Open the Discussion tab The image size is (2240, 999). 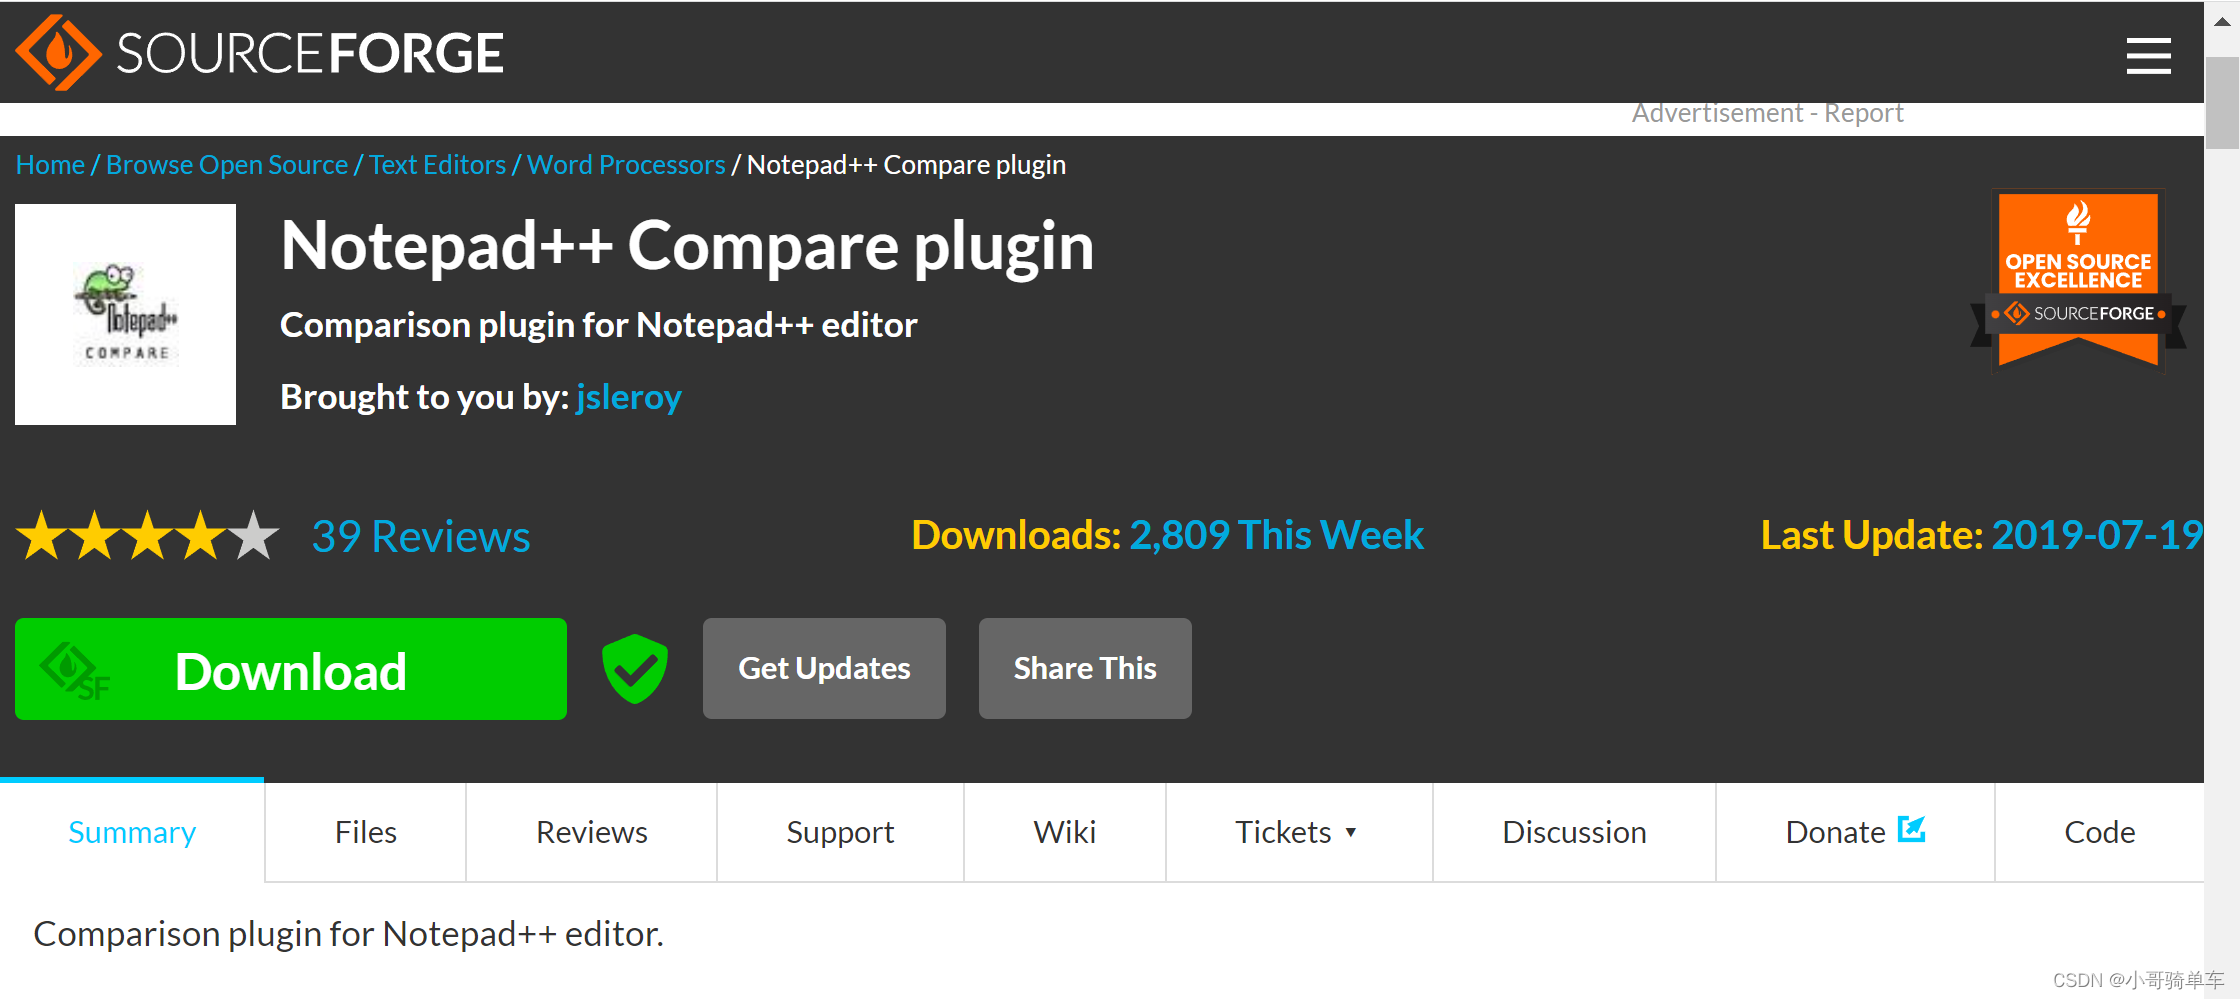coord(1574,832)
